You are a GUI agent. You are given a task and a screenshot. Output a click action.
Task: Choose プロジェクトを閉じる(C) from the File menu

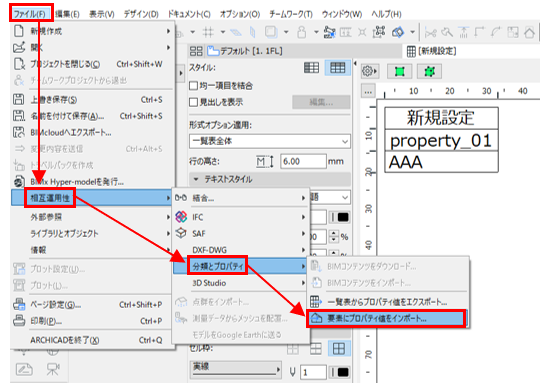coord(93,64)
